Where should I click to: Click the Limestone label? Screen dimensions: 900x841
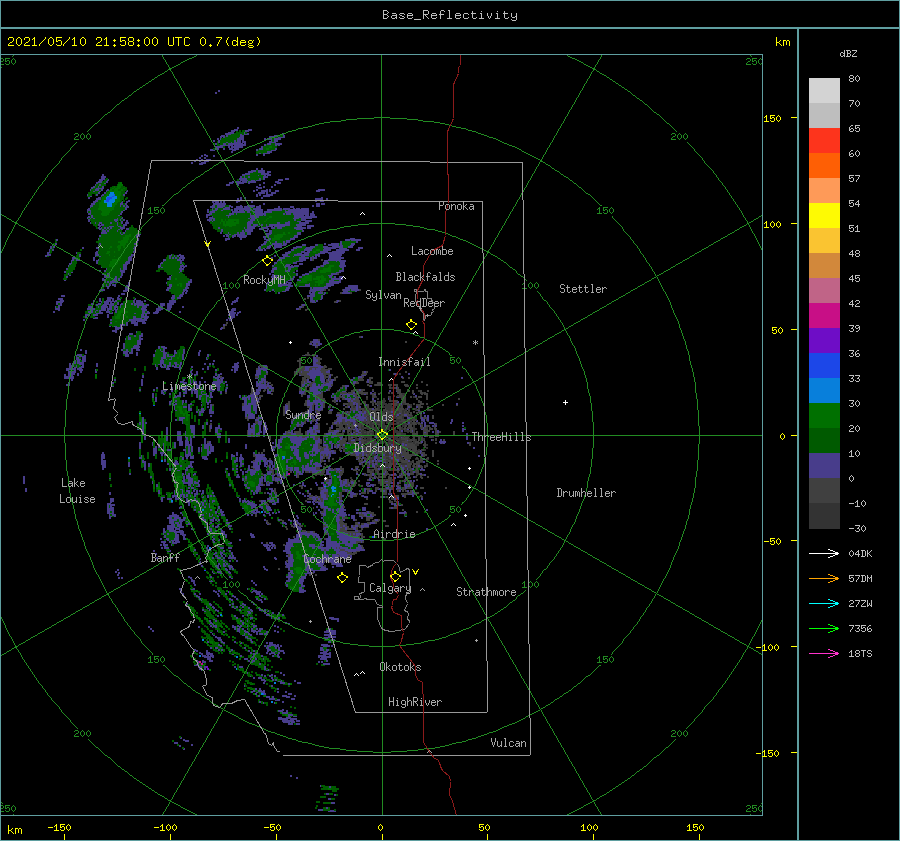tap(189, 386)
